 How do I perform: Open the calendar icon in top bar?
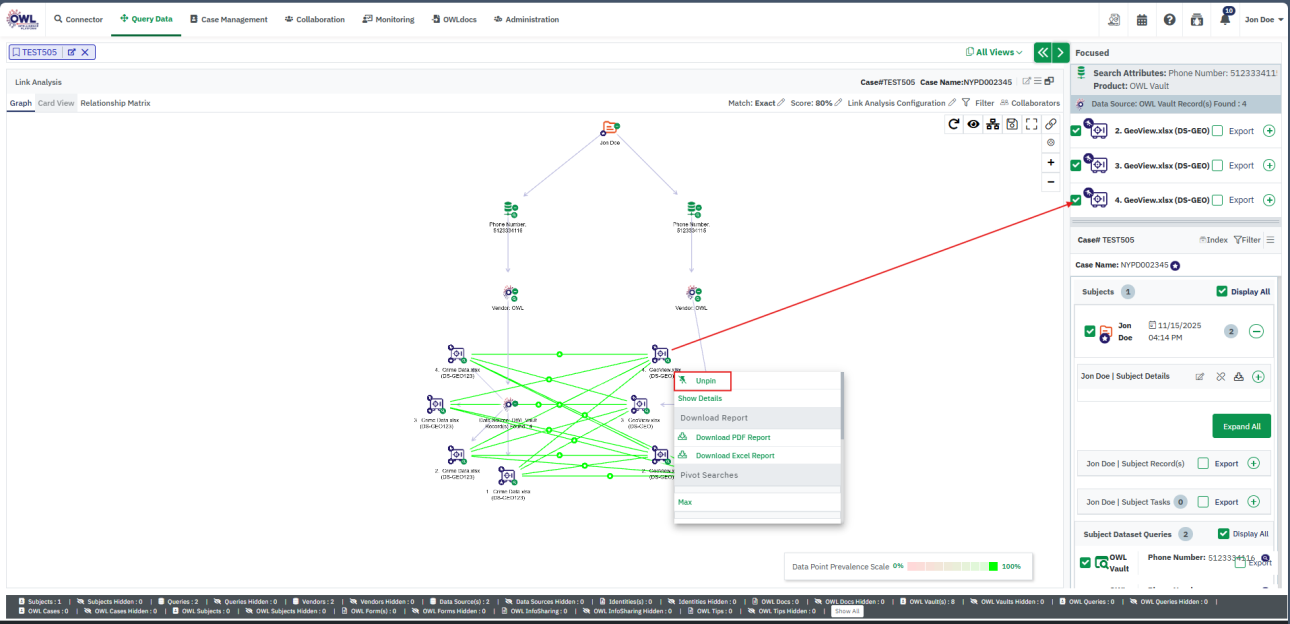pyautogui.click(x=1142, y=19)
